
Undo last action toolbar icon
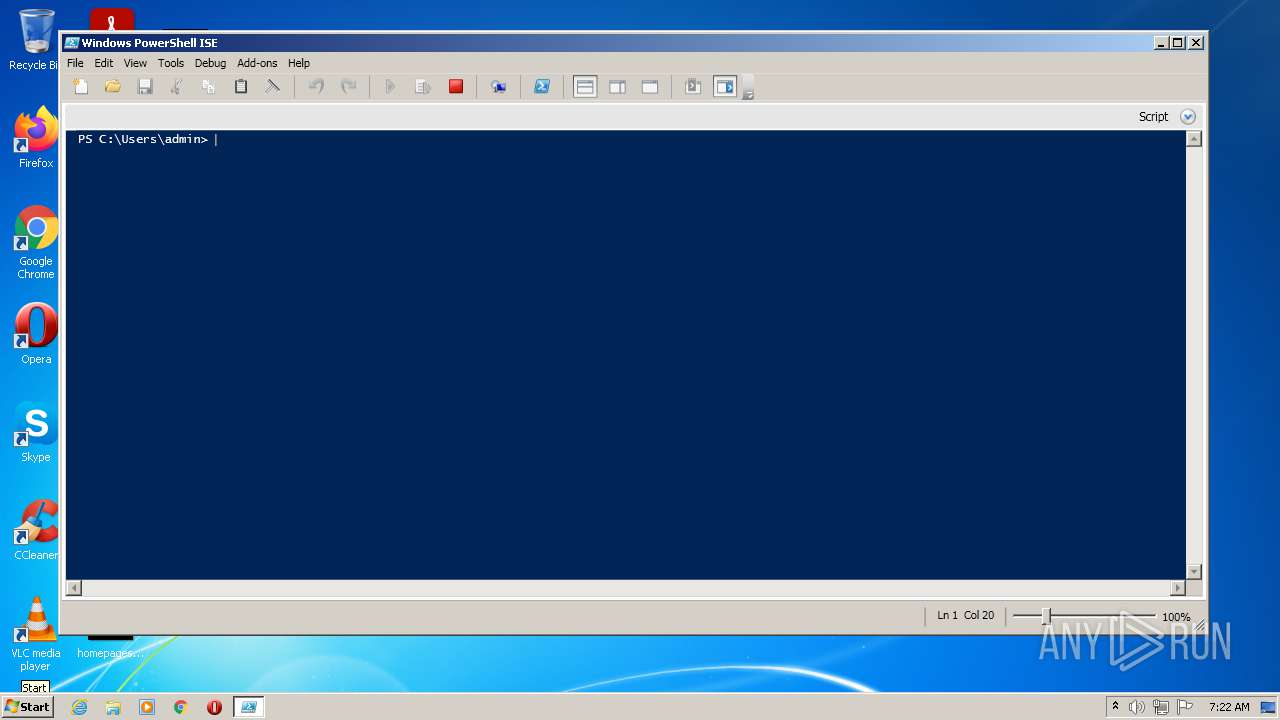(317, 87)
